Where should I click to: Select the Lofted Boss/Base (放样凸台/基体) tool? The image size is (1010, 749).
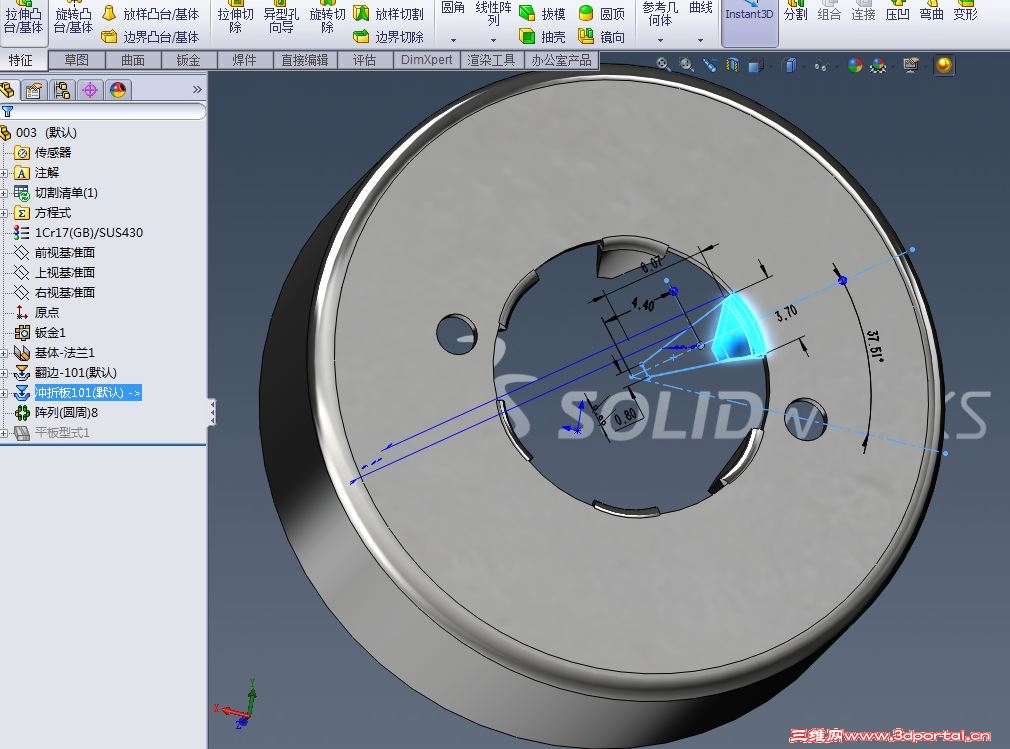point(151,14)
